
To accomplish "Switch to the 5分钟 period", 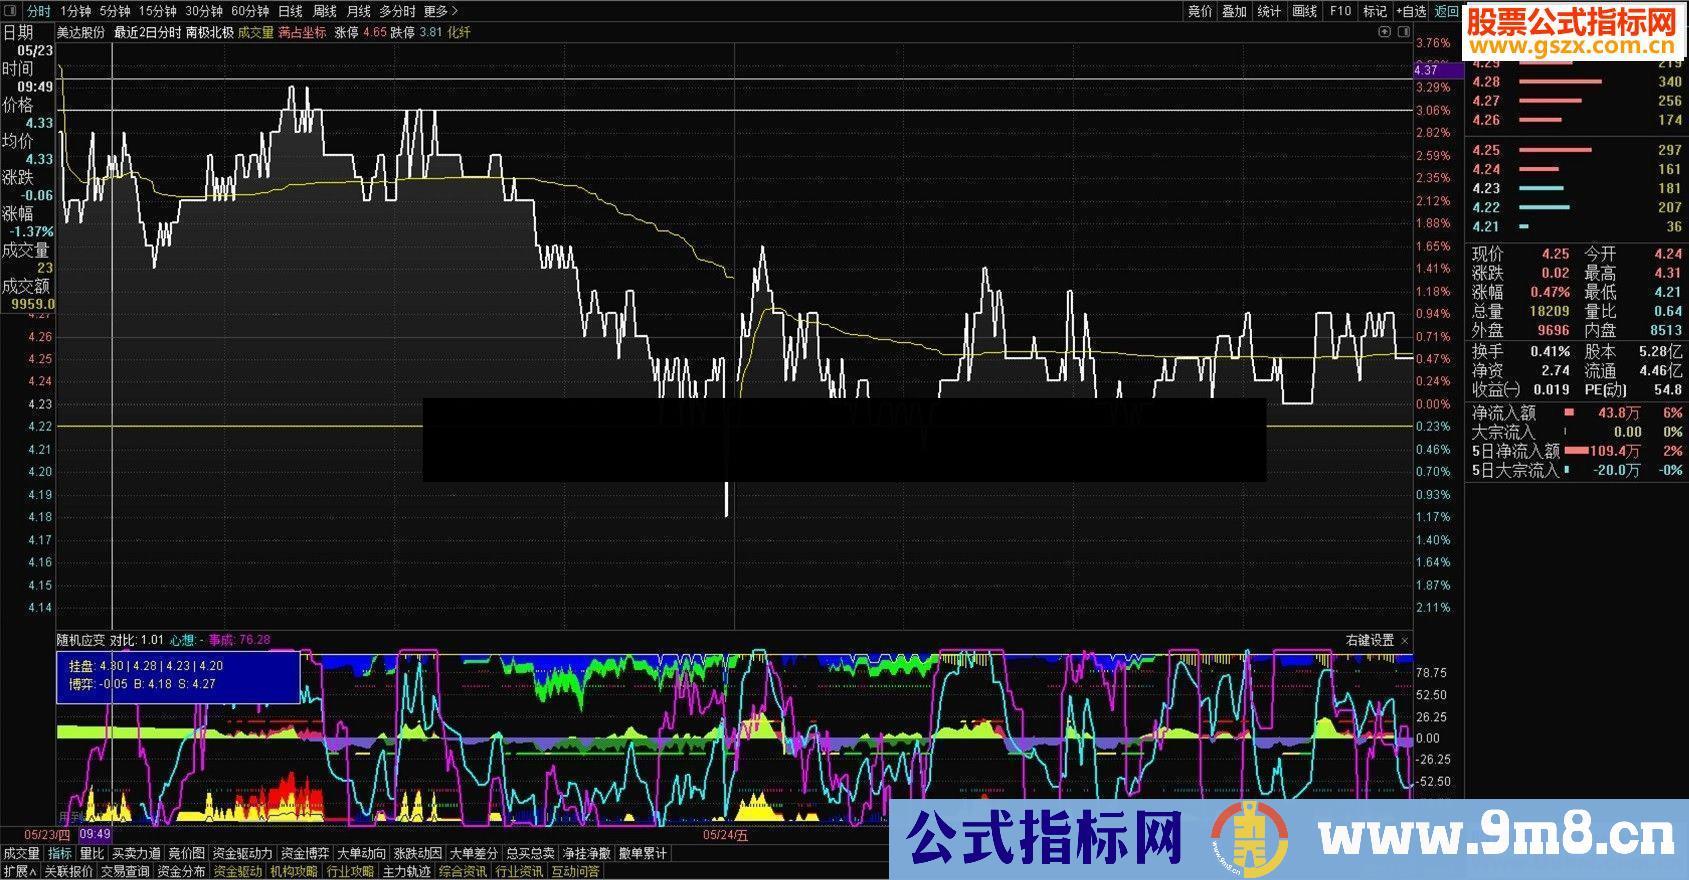I will 115,11.
